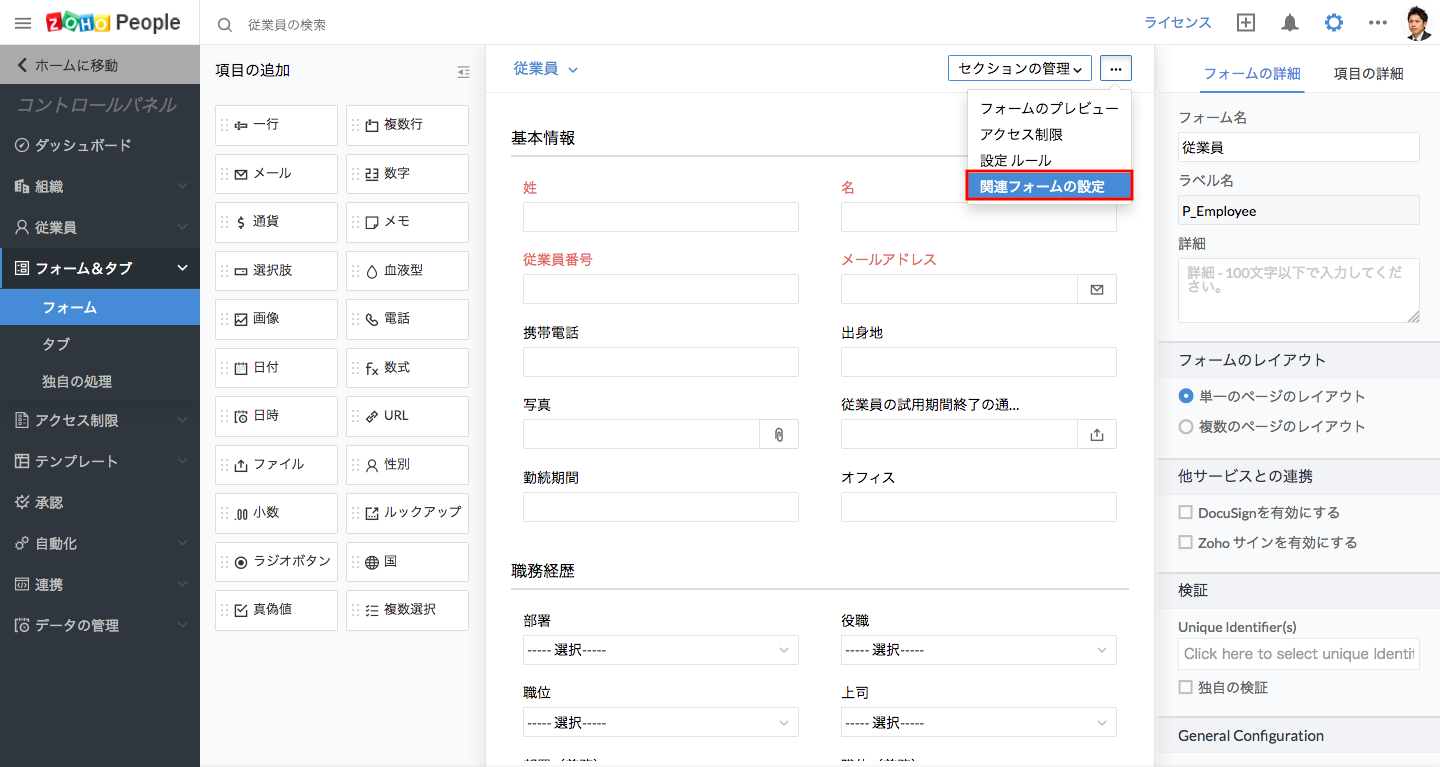Switch to the 項目の詳細 tab
Screen dimensions: 1440x767
[x=1368, y=73]
